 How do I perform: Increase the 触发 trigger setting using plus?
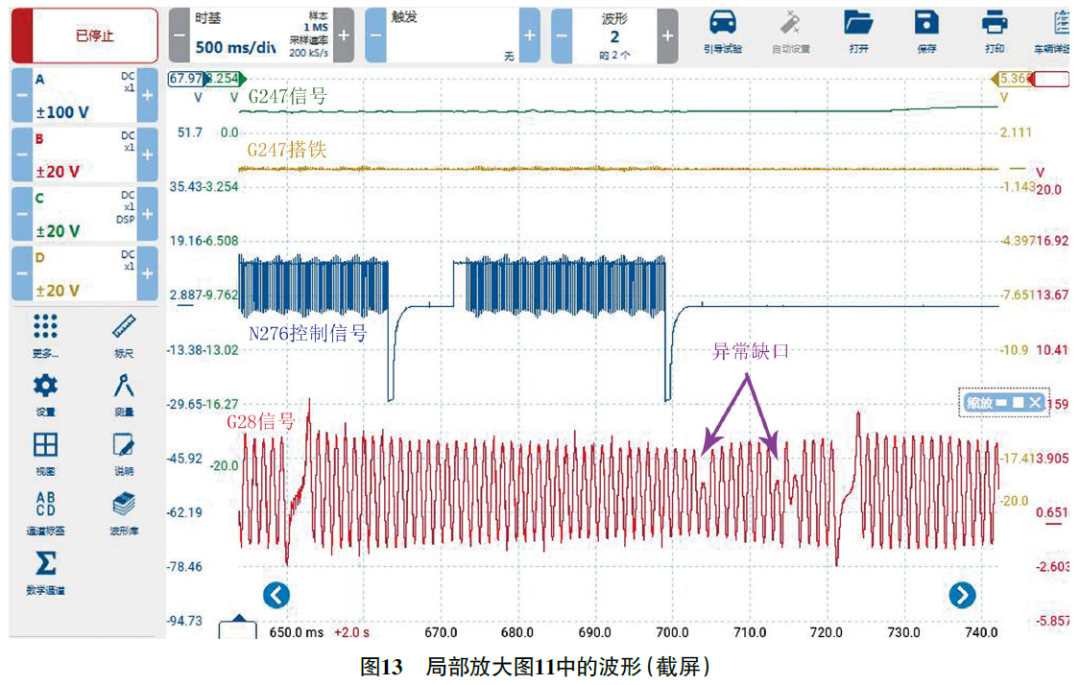point(530,35)
